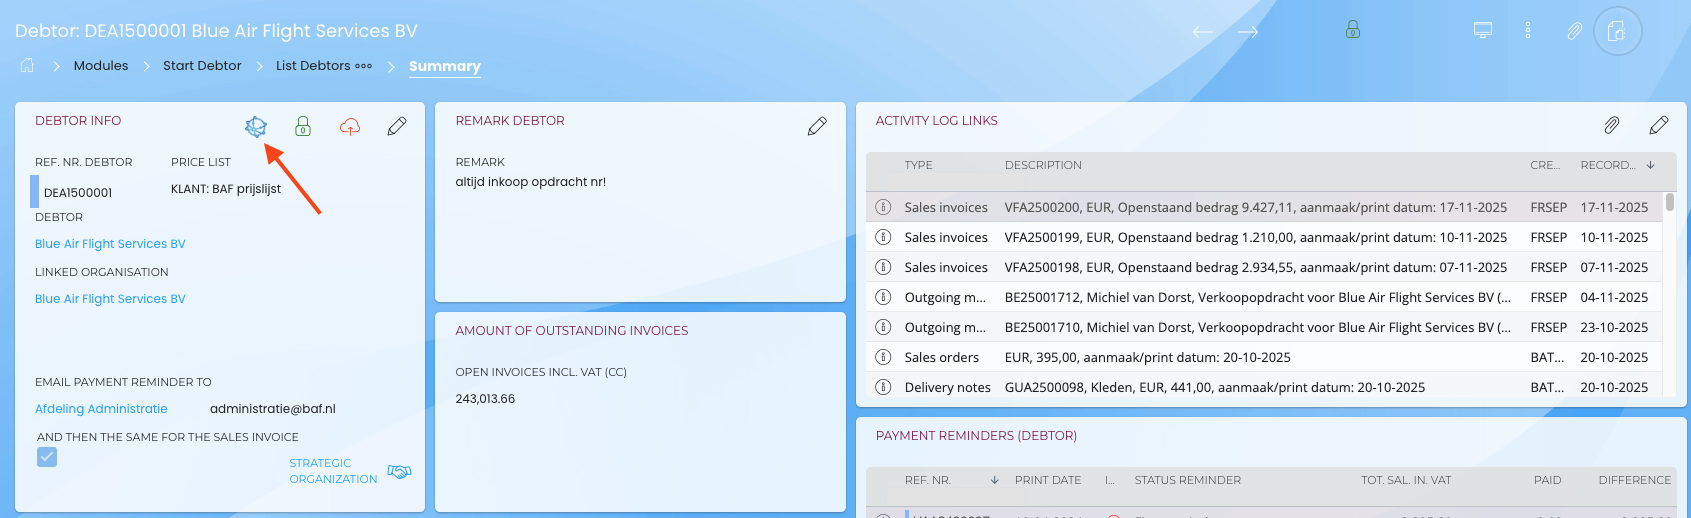Click the red cloud upload icon
1691x518 pixels.
pos(350,127)
